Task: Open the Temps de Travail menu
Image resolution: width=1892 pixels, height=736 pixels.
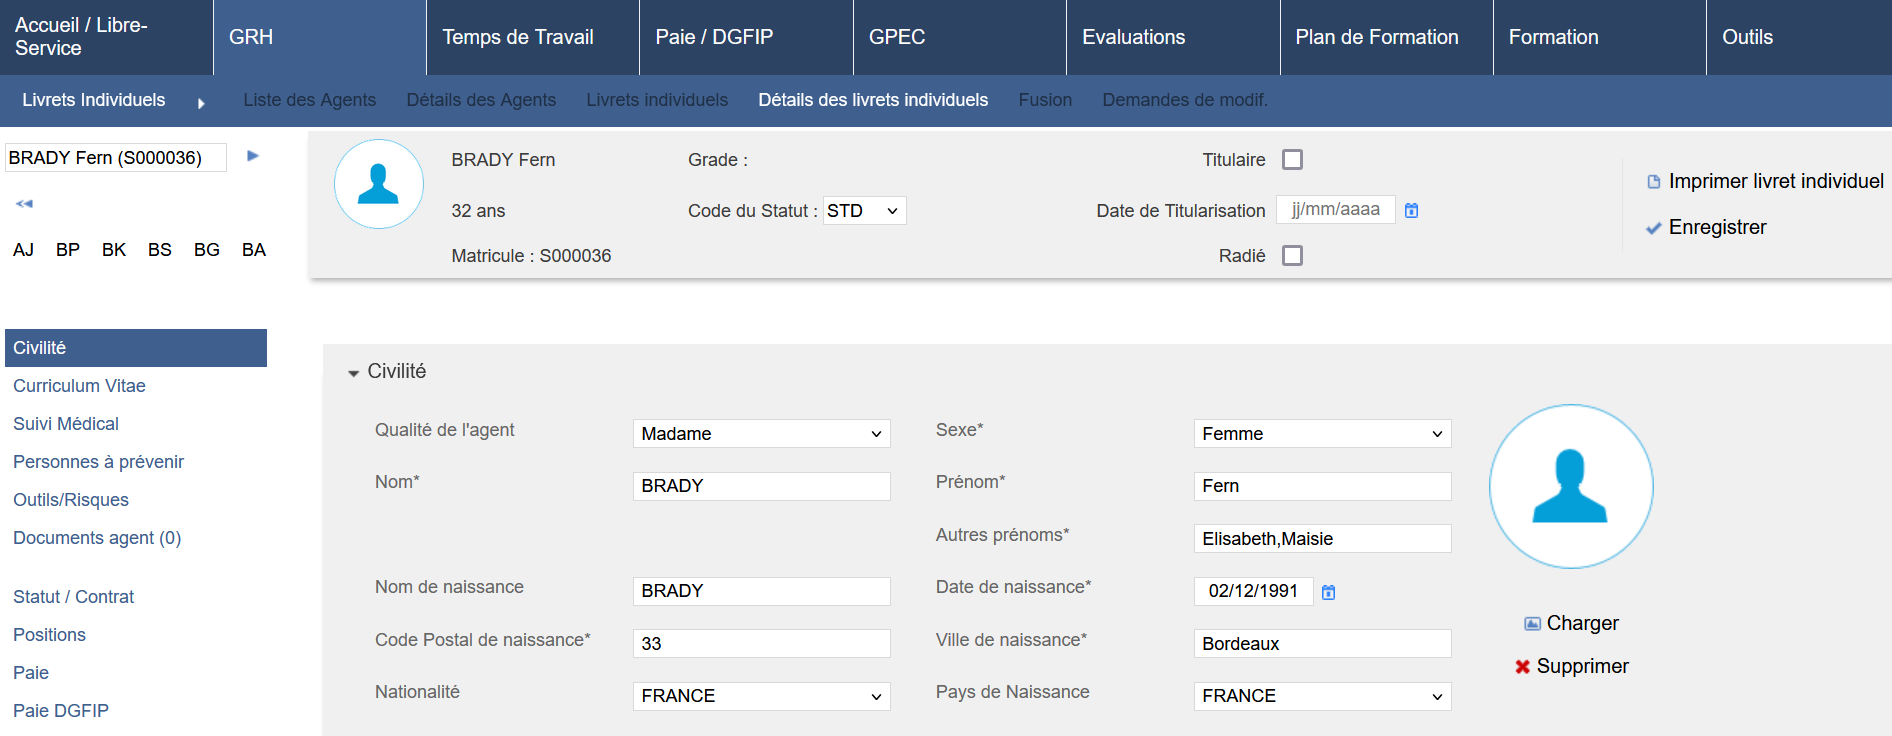Action: coord(518,37)
